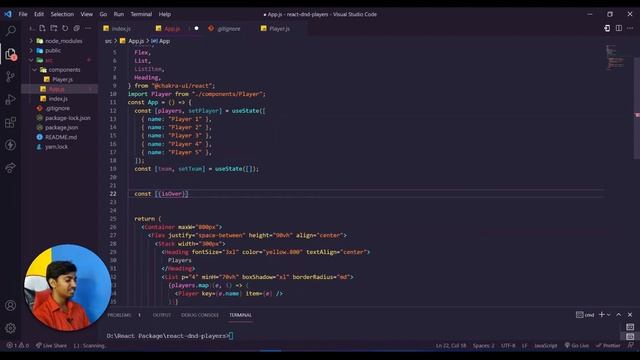Change the JavaScript language mode

click(545, 345)
